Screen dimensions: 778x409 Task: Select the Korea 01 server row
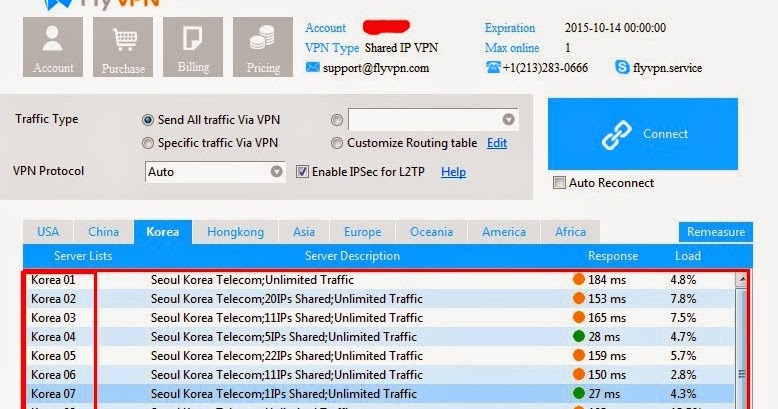pos(380,279)
